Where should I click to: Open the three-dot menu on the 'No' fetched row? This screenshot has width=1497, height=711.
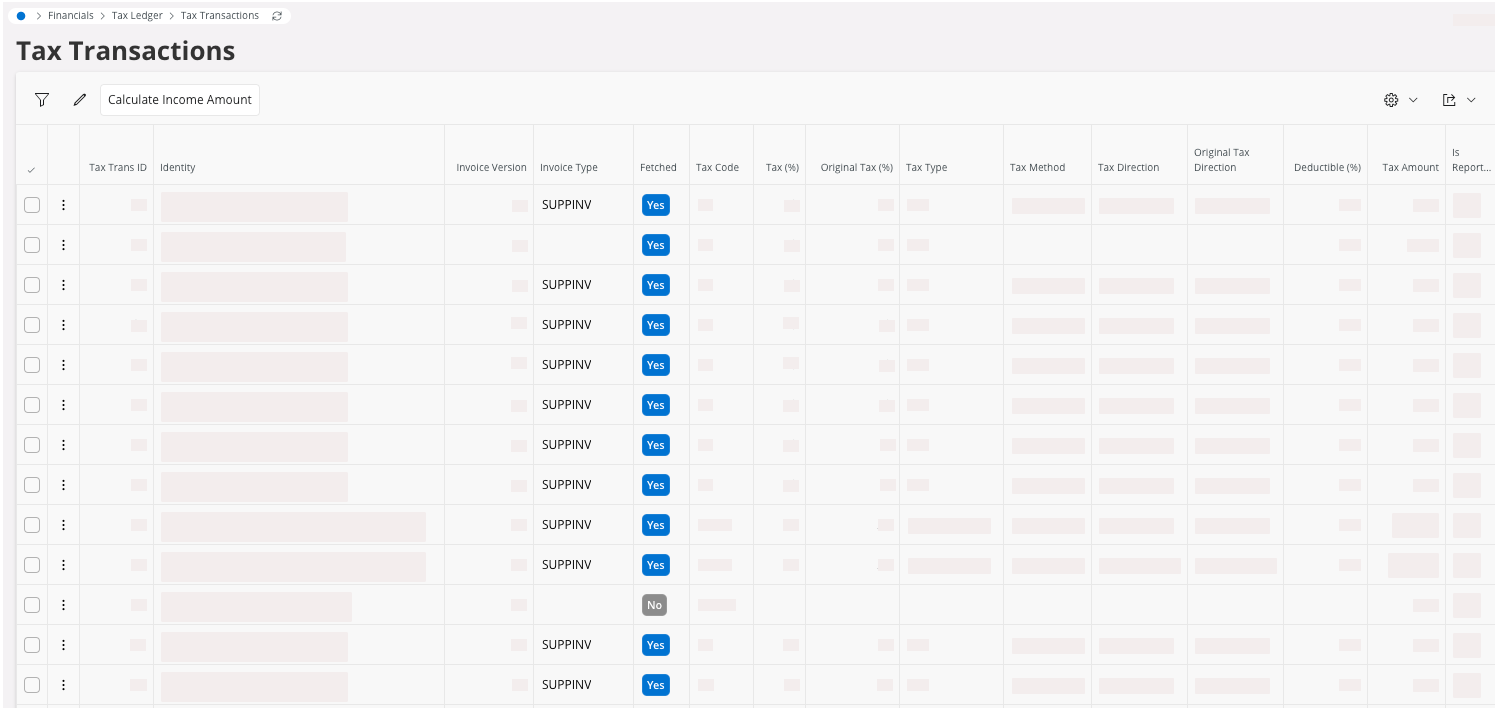coord(63,605)
